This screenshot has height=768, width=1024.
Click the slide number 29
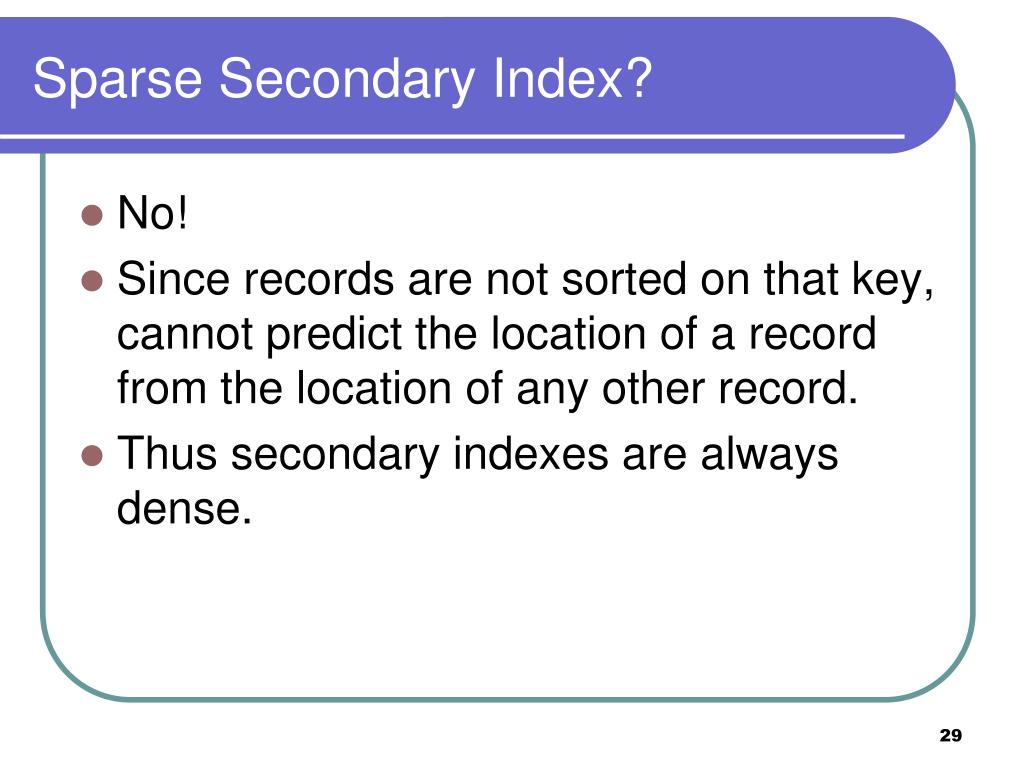point(950,735)
